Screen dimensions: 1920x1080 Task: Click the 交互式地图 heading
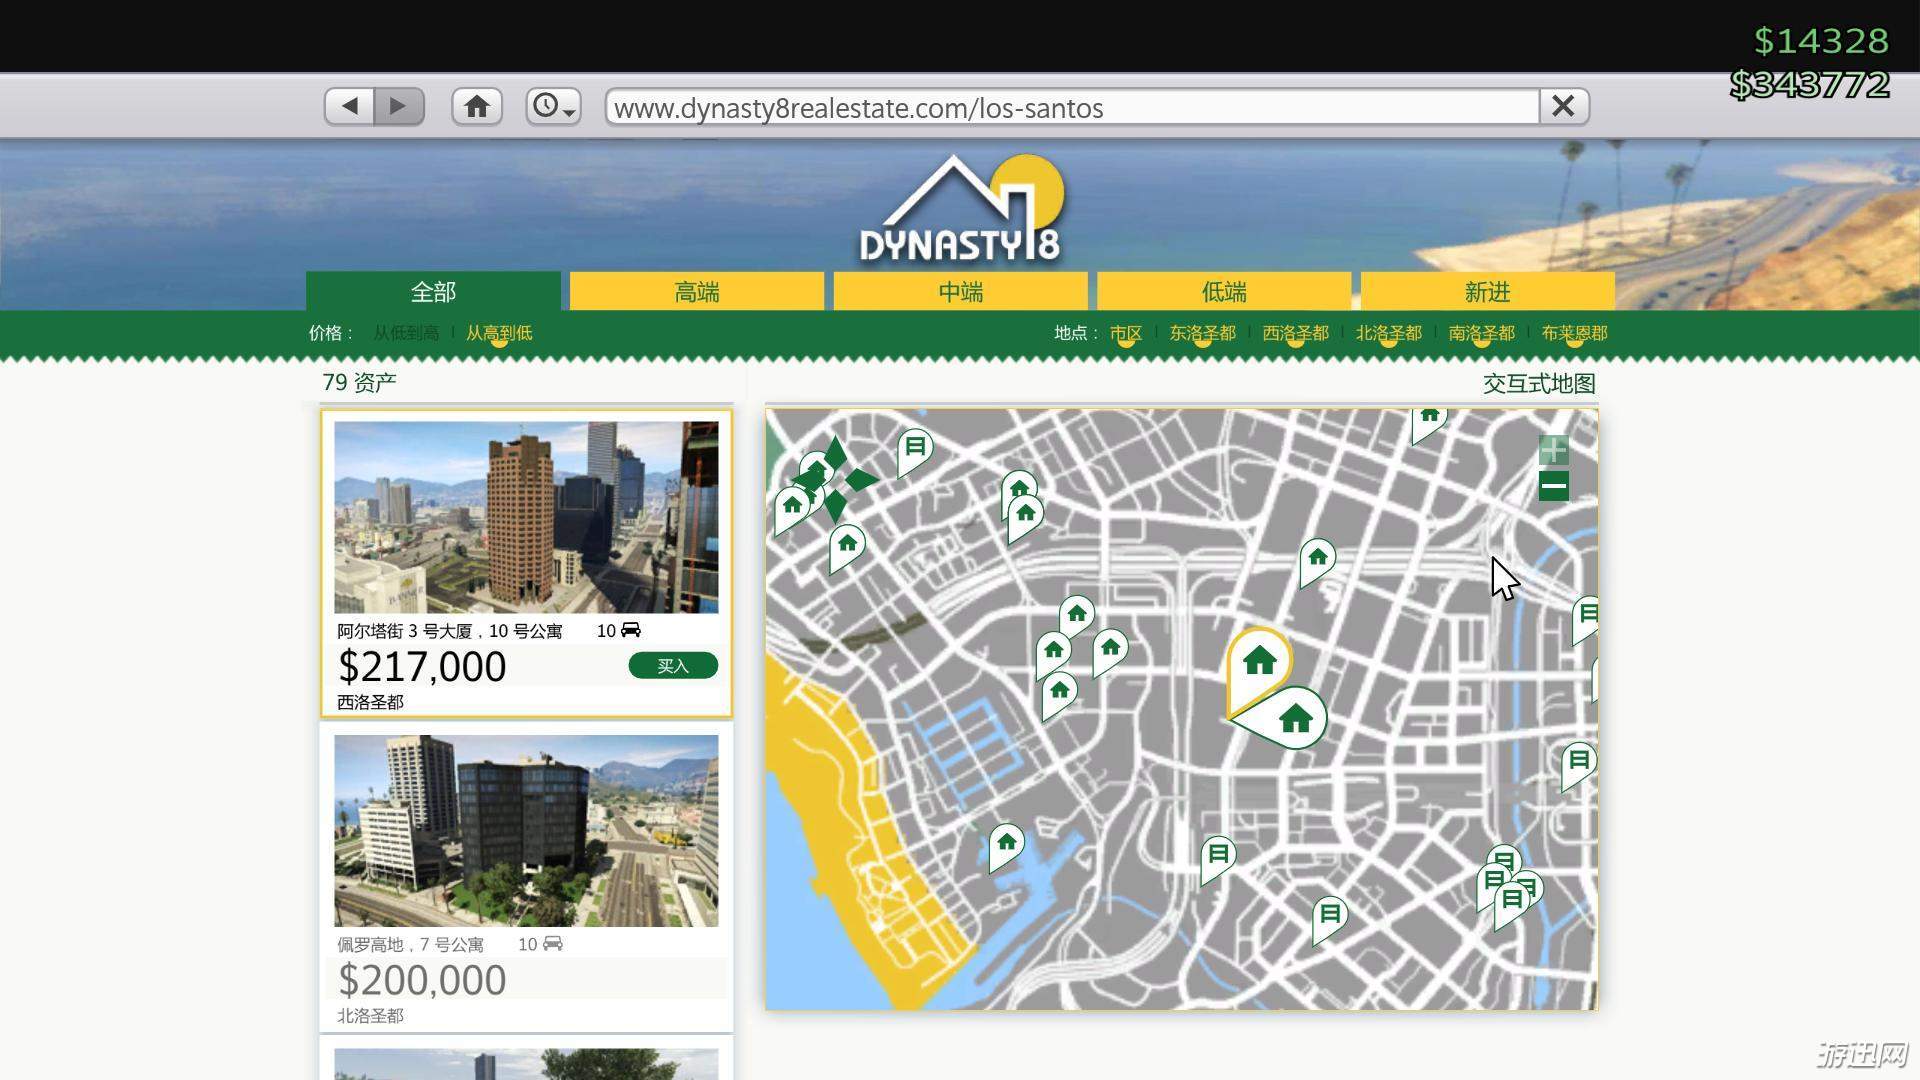point(1539,384)
